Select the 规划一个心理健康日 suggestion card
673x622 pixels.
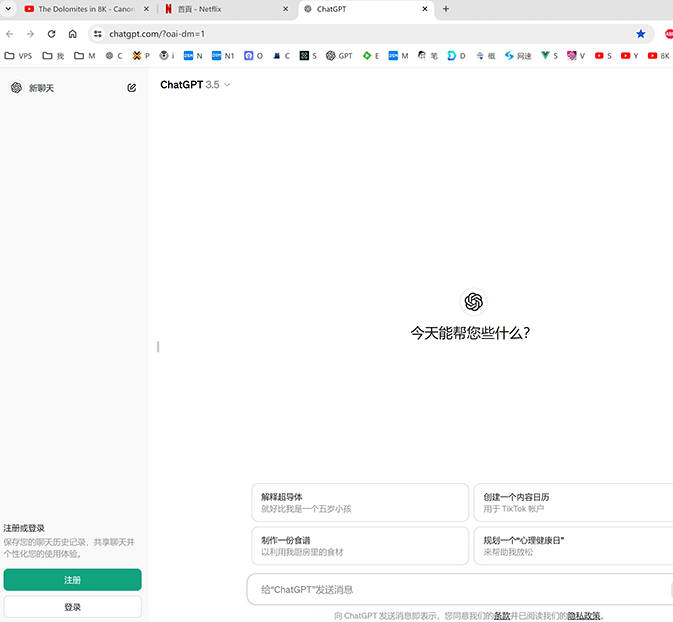[x=573, y=546]
